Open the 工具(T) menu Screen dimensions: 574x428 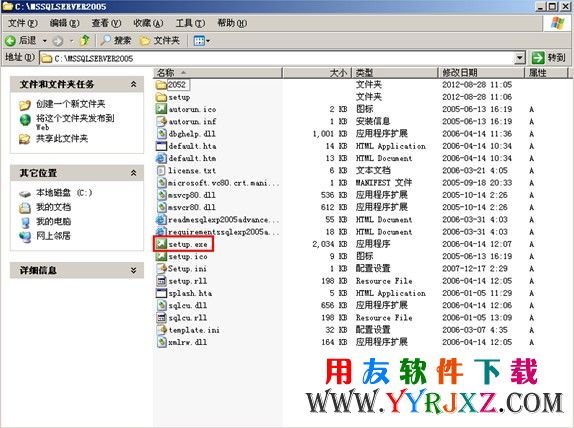coord(190,23)
